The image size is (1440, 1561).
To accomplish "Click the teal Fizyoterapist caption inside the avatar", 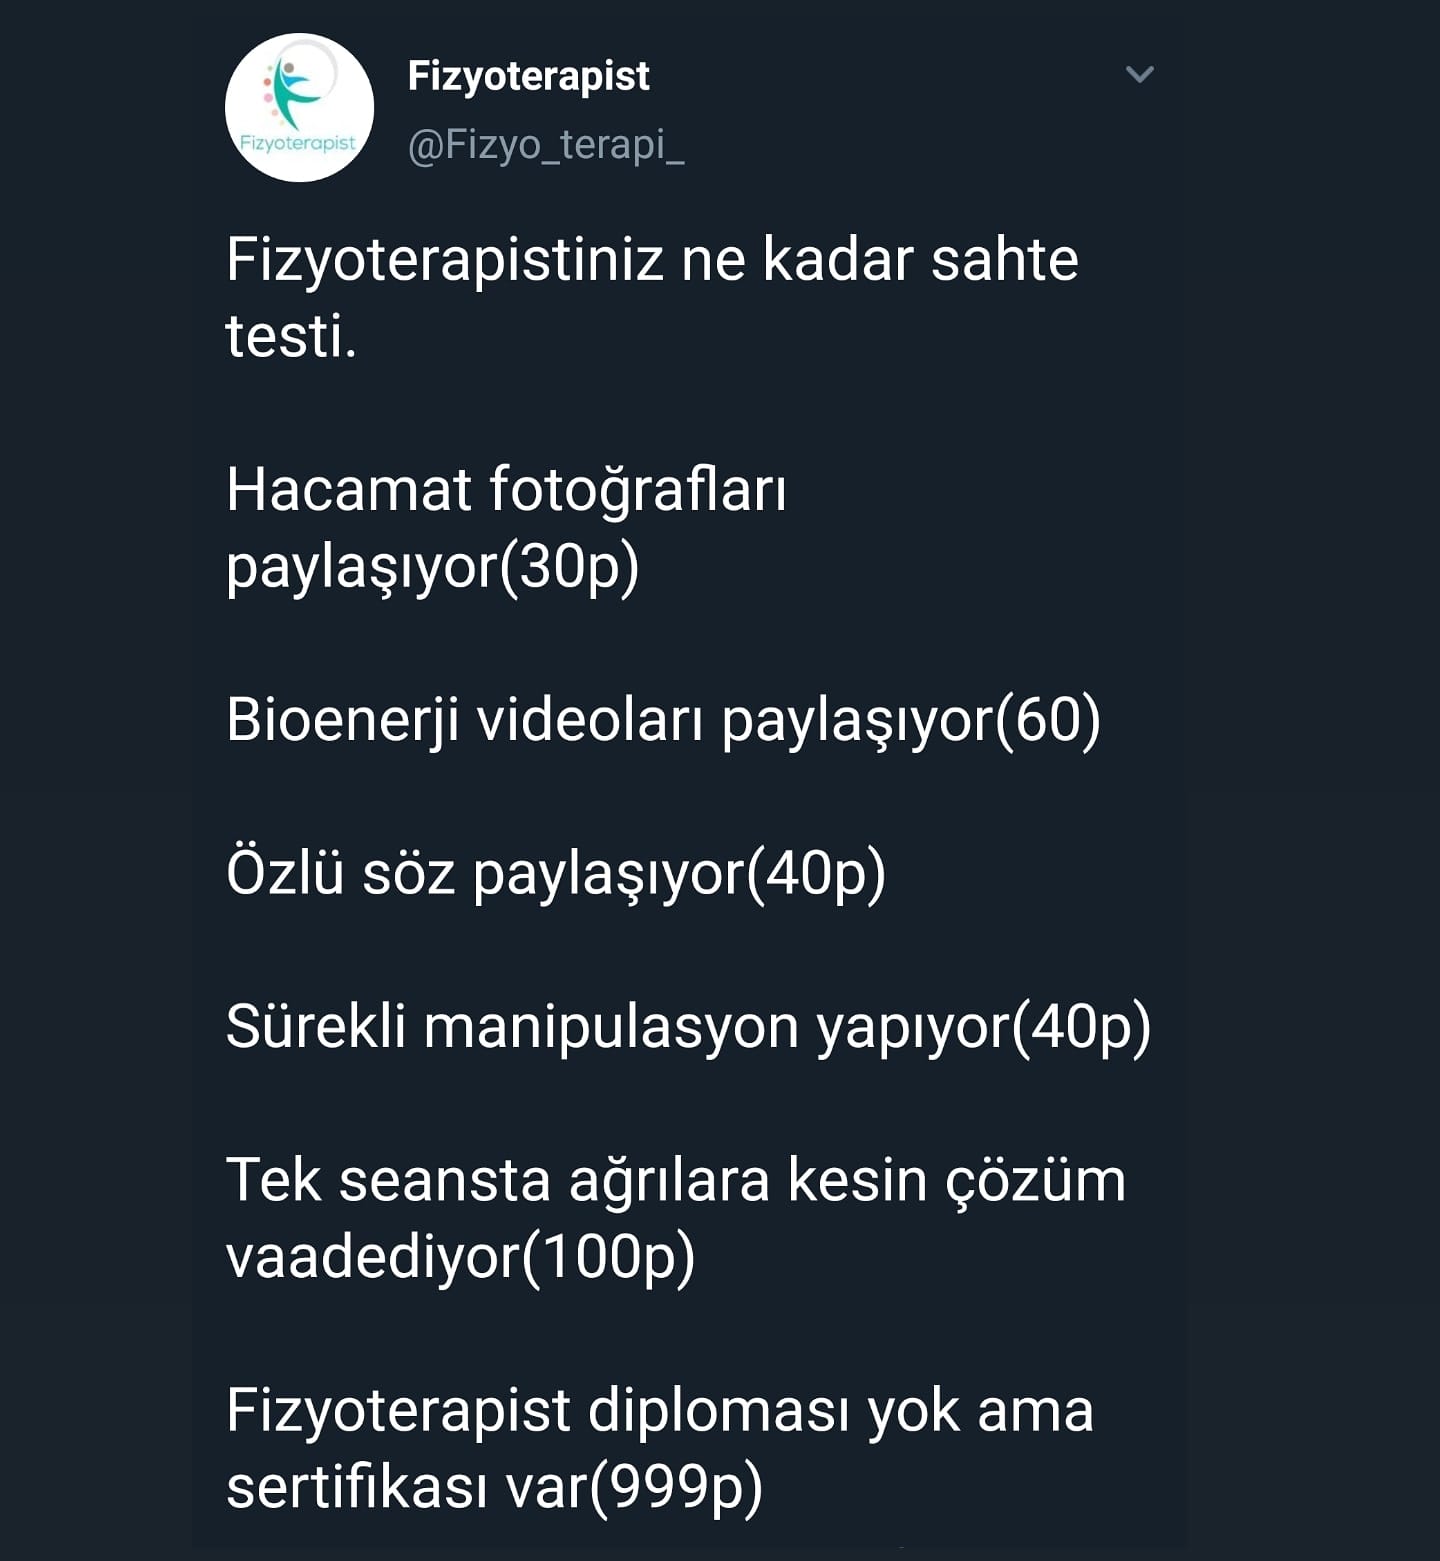I will [x=298, y=143].
